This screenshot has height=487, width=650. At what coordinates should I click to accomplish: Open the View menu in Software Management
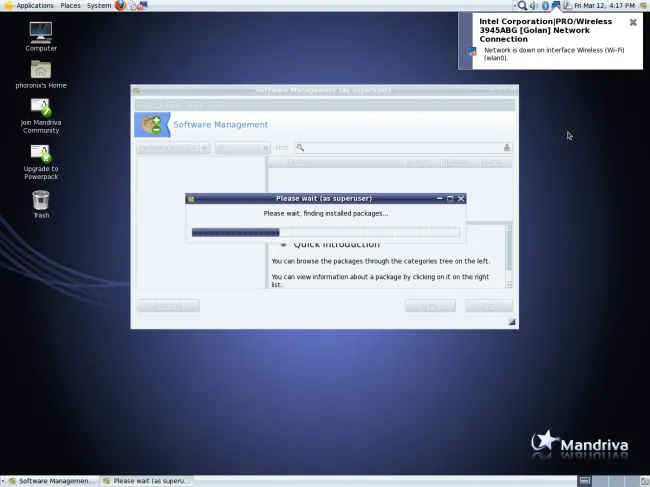coord(195,105)
